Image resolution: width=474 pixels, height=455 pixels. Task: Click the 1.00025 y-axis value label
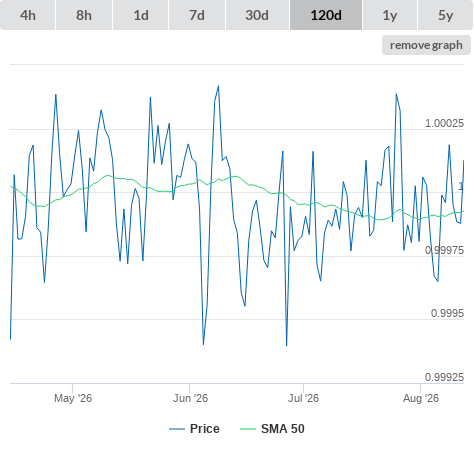(x=444, y=123)
